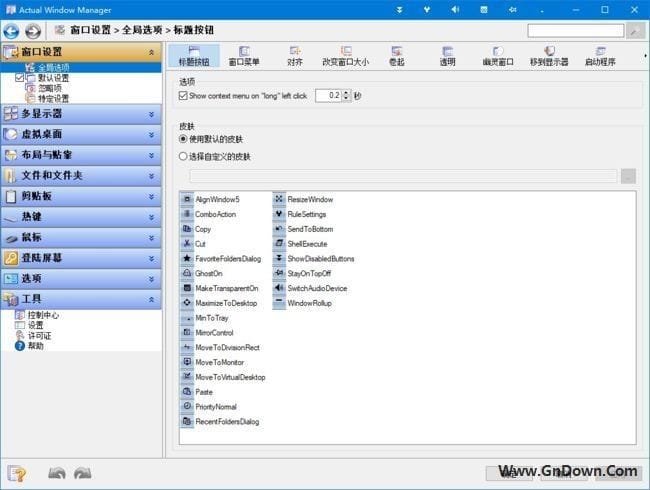650x490 pixels.
Task: Open the 透明 tab
Action: click(x=447, y=56)
